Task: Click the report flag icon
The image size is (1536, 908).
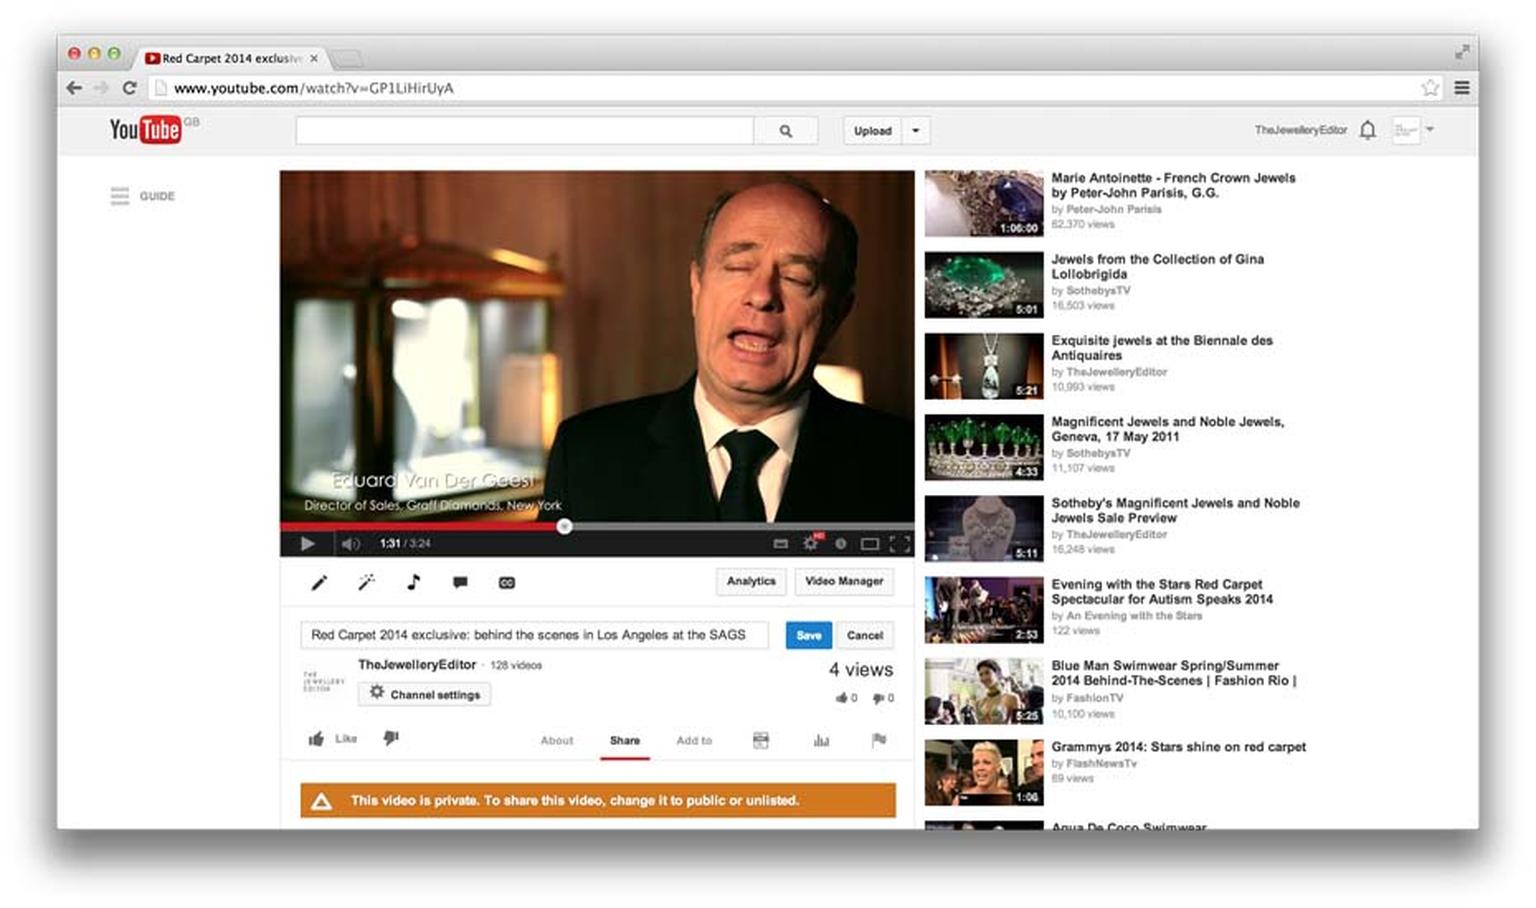Action: point(879,740)
